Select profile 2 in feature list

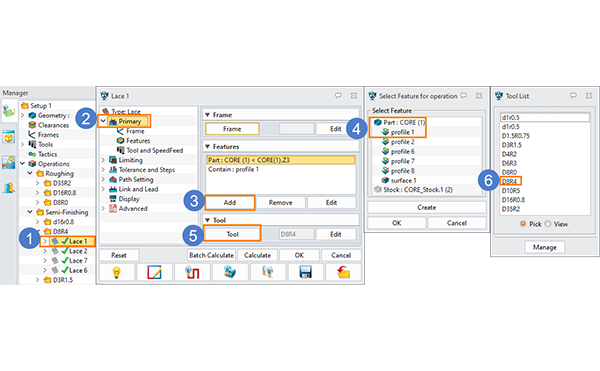coord(402,142)
